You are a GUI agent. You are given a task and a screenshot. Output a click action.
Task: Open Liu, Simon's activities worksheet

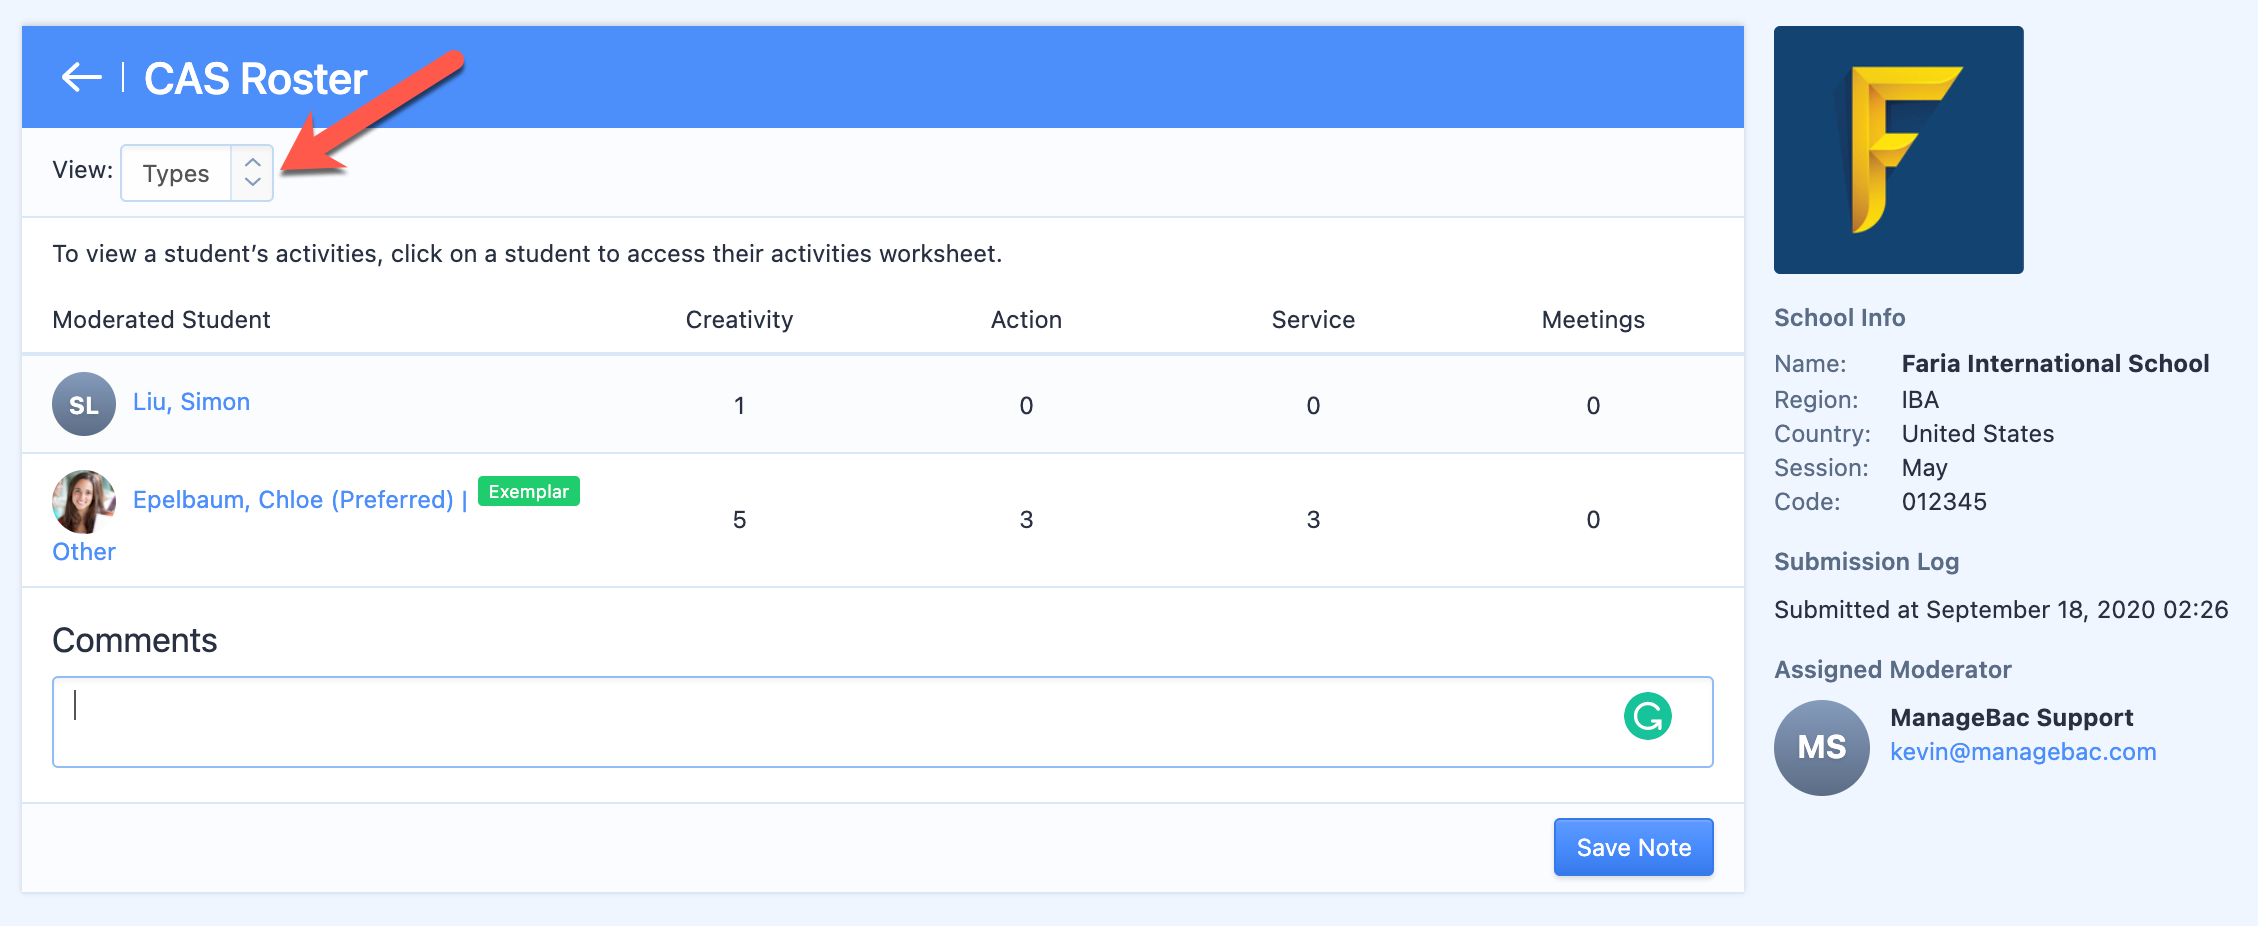pos(191,402)
